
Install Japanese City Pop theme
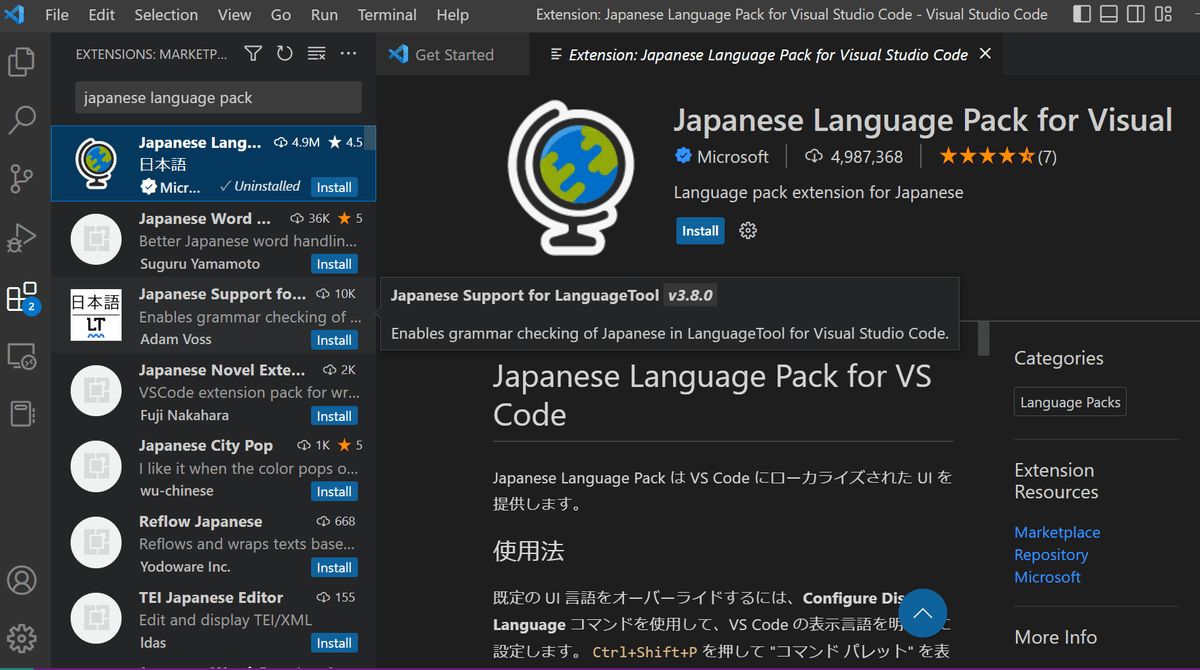coord(334,491)
